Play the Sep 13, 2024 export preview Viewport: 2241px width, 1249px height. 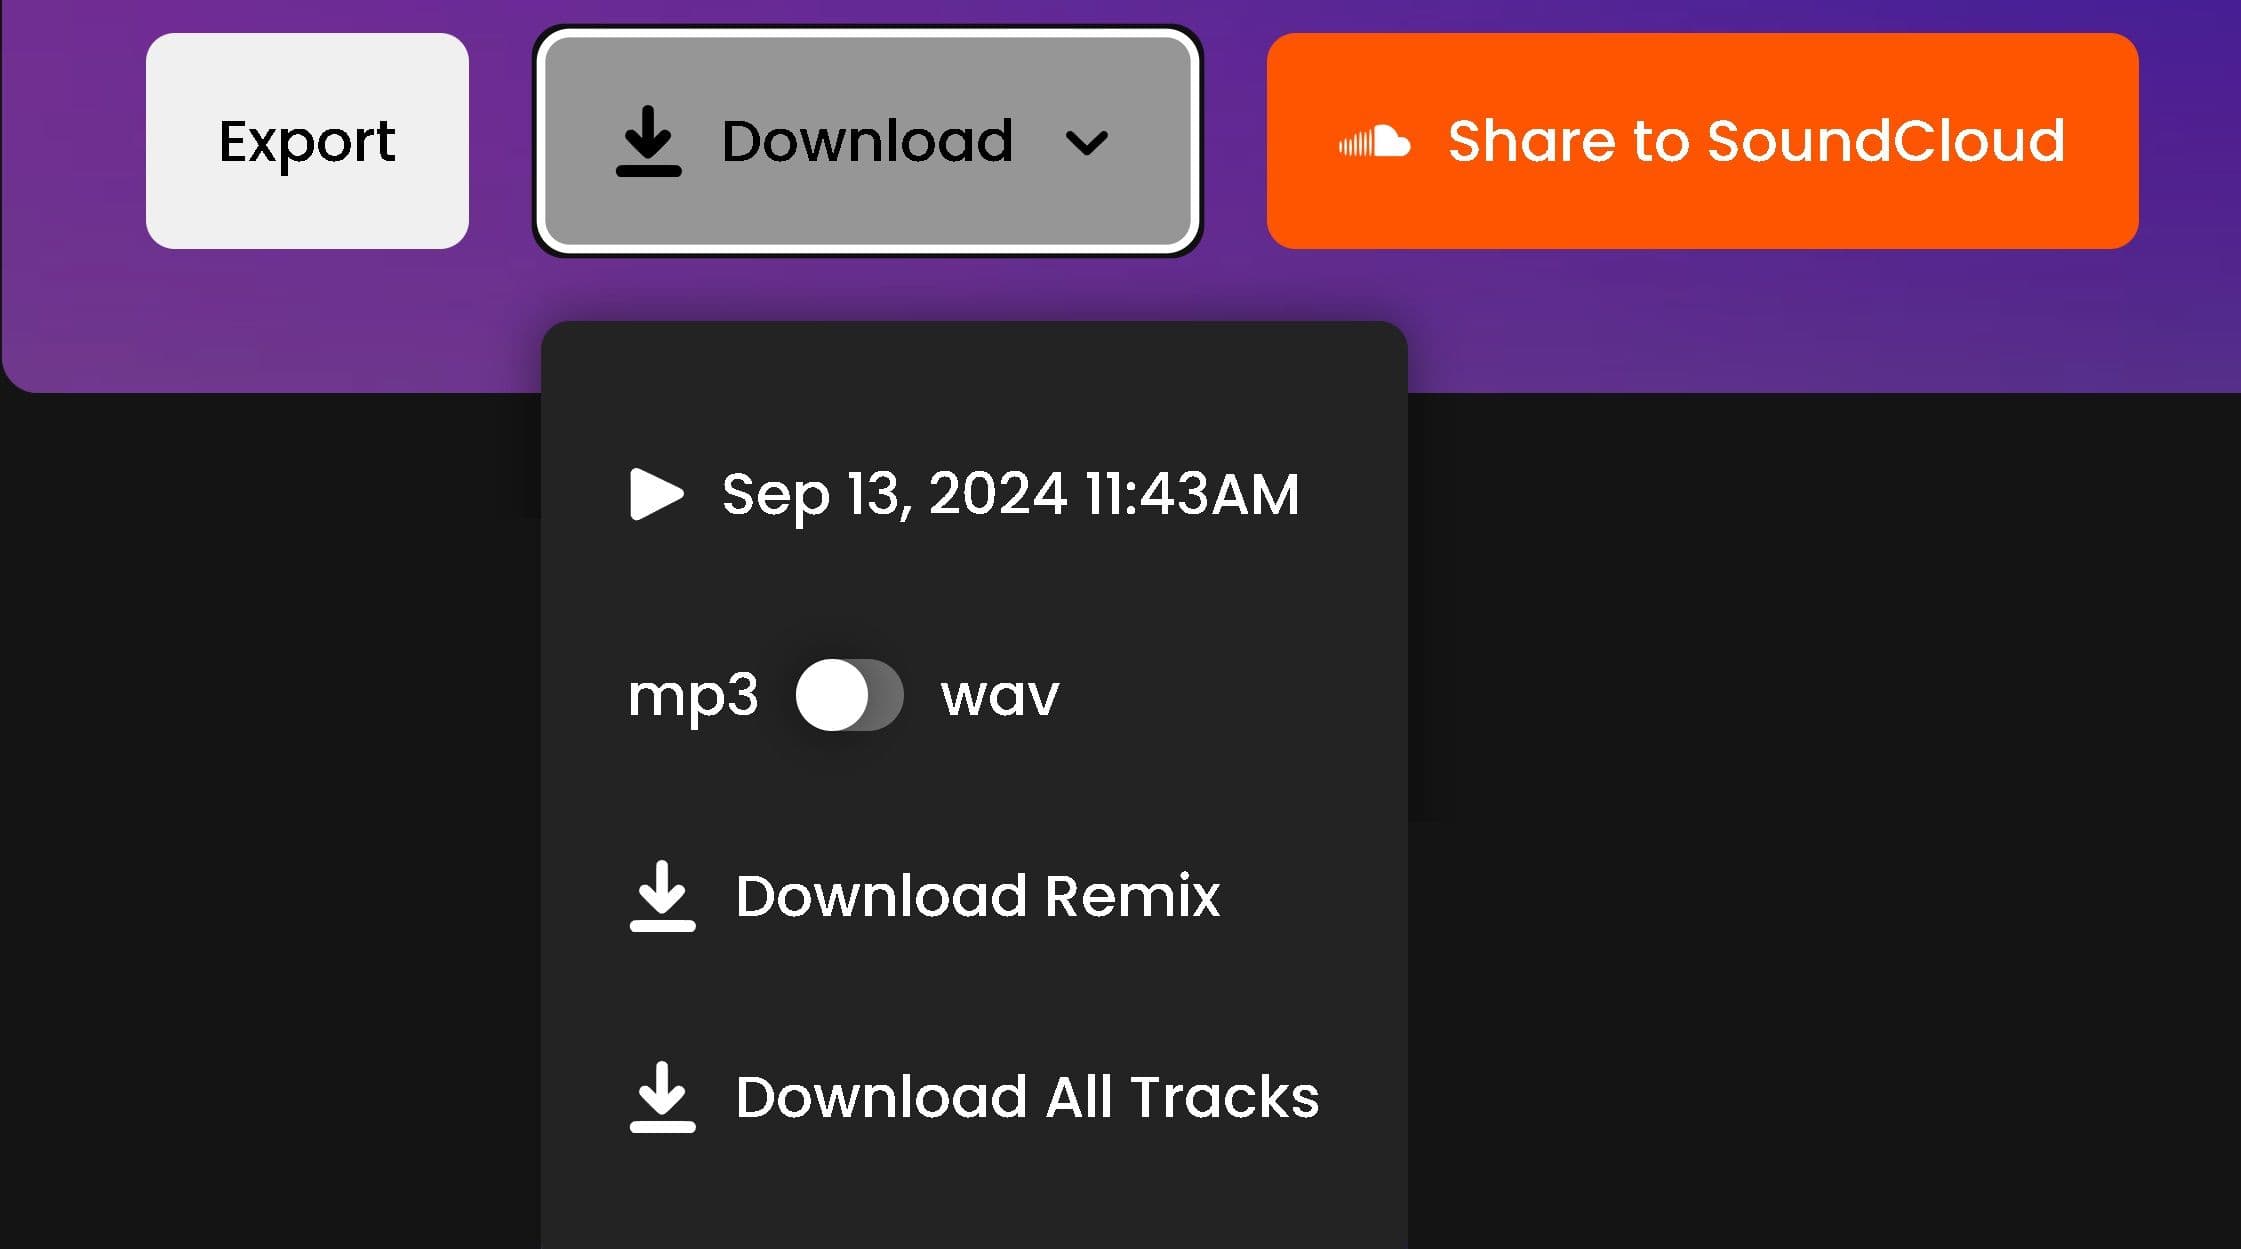click(x=656, y=494)
